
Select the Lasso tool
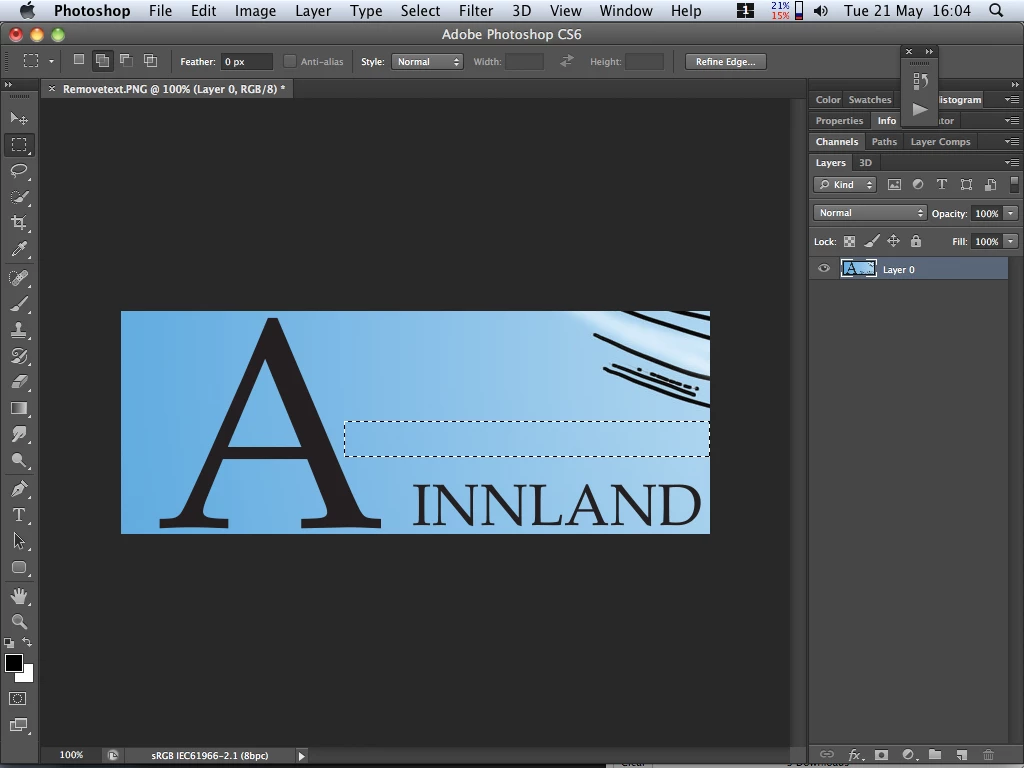[x=19, y=170]
